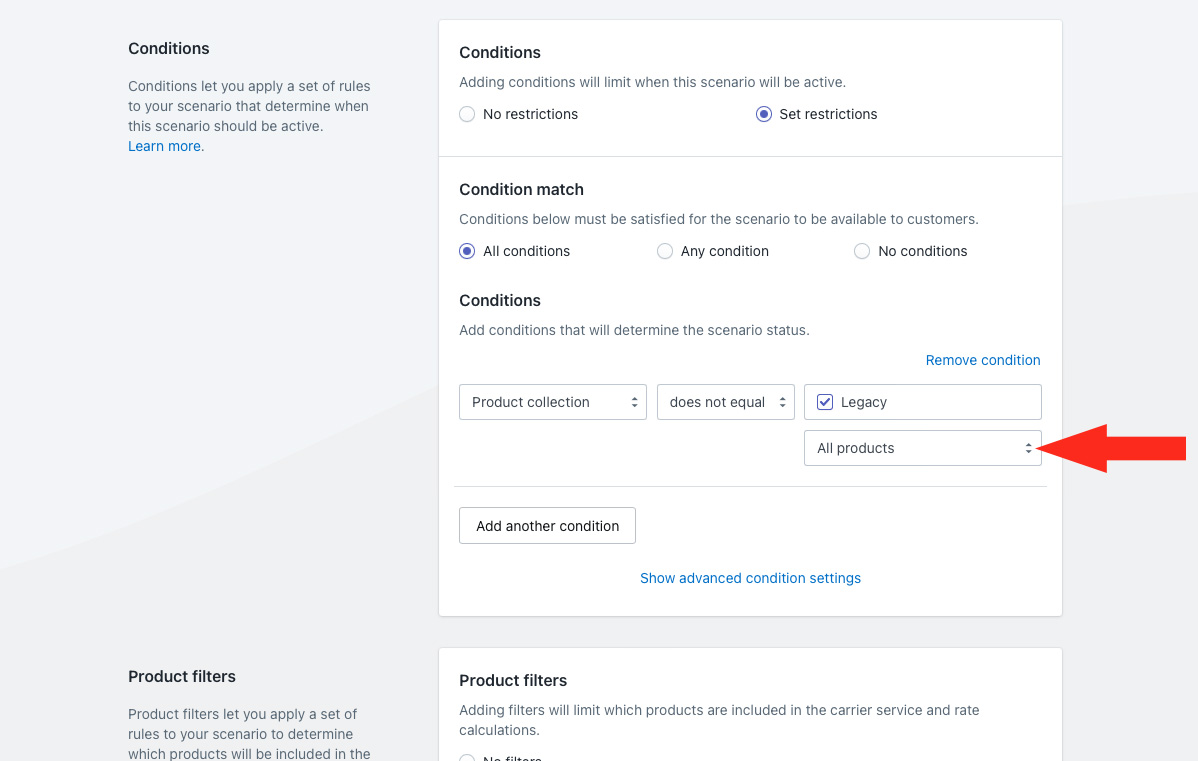
Task: Click the chevron arrows on All products select
Action: pyautogui.click(x=1028, y=449)
